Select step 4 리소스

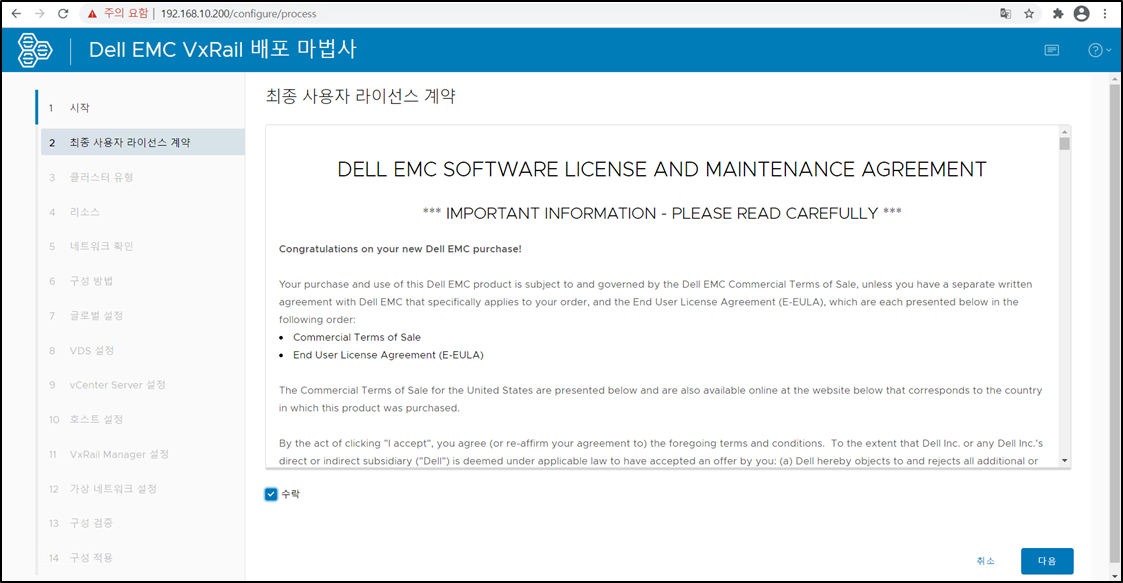point(142,212)
